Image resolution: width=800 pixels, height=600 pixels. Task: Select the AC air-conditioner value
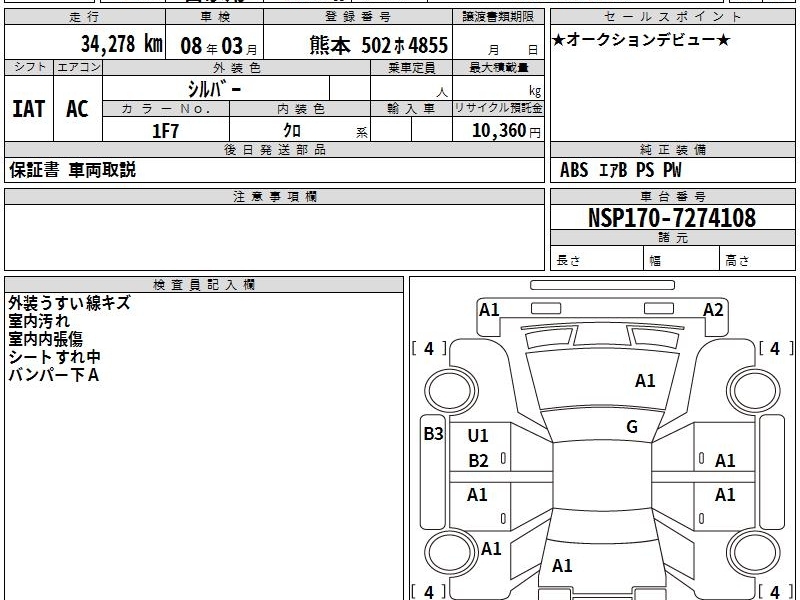pyautogui.click(x=78, y=109)
